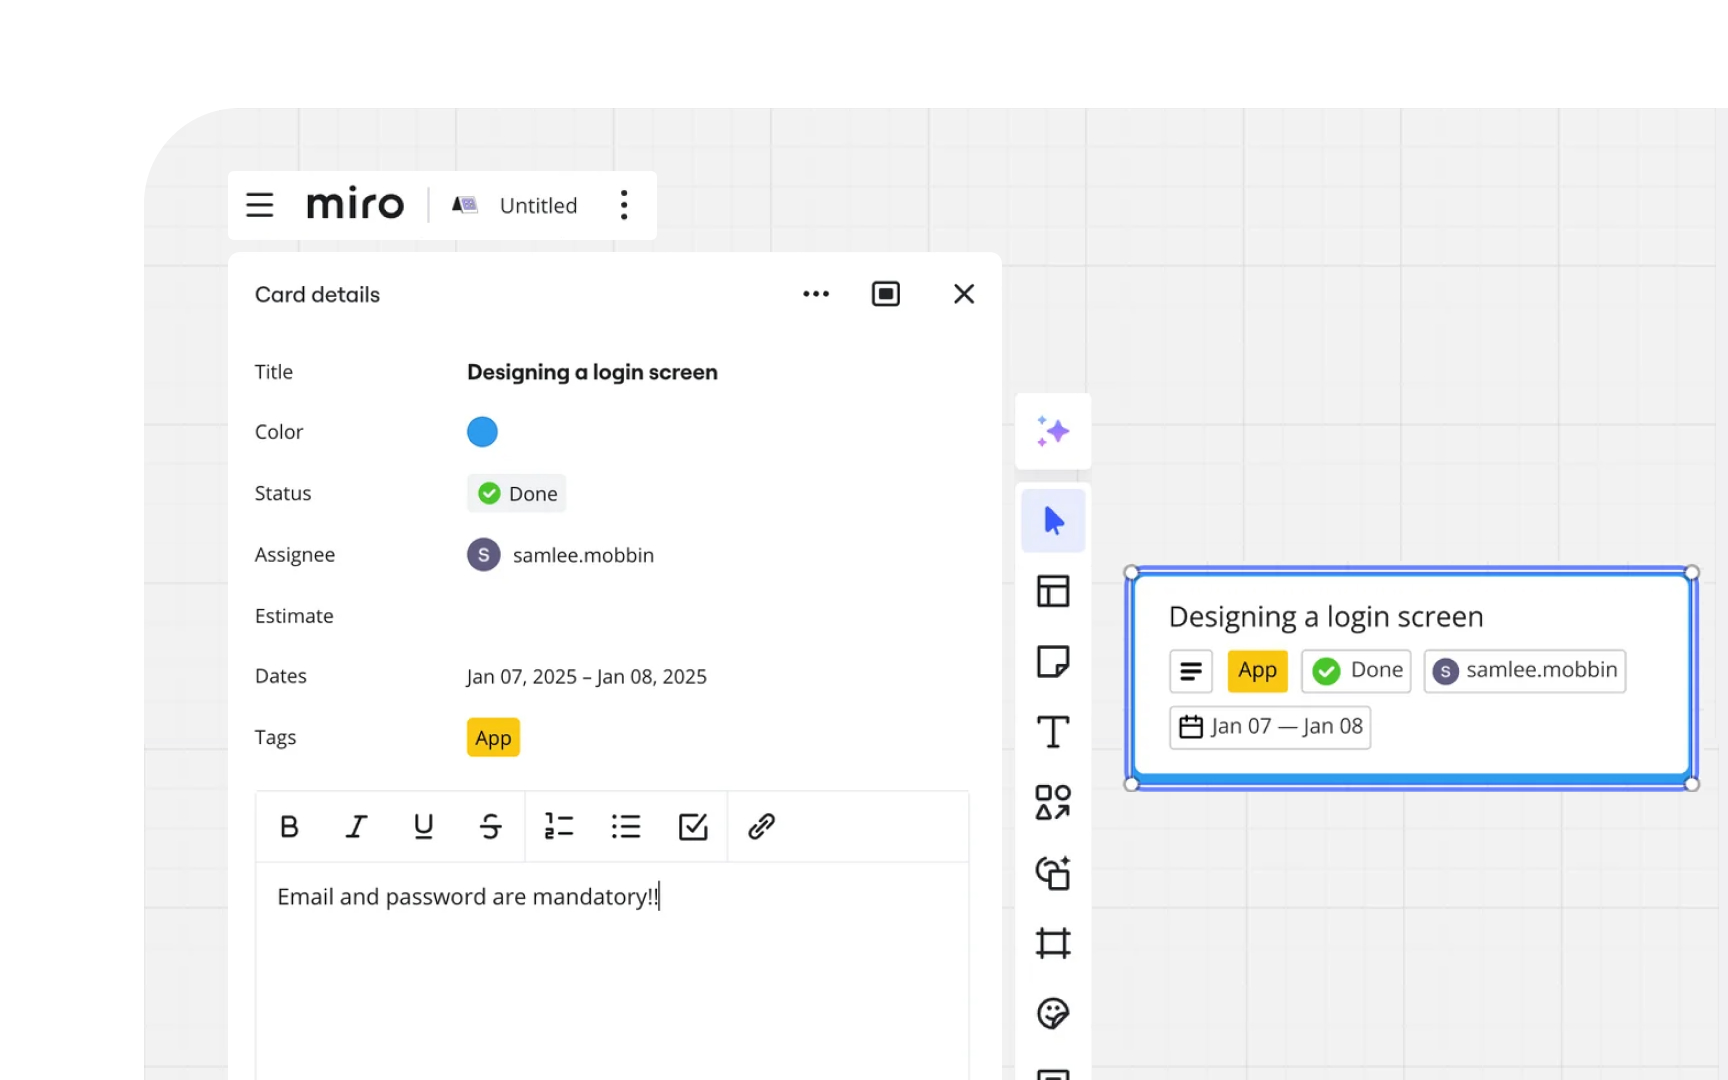The height and width of the screenshot is (1080, 1728).
Task: Open the Done status selector
Action: click(516, 493)
